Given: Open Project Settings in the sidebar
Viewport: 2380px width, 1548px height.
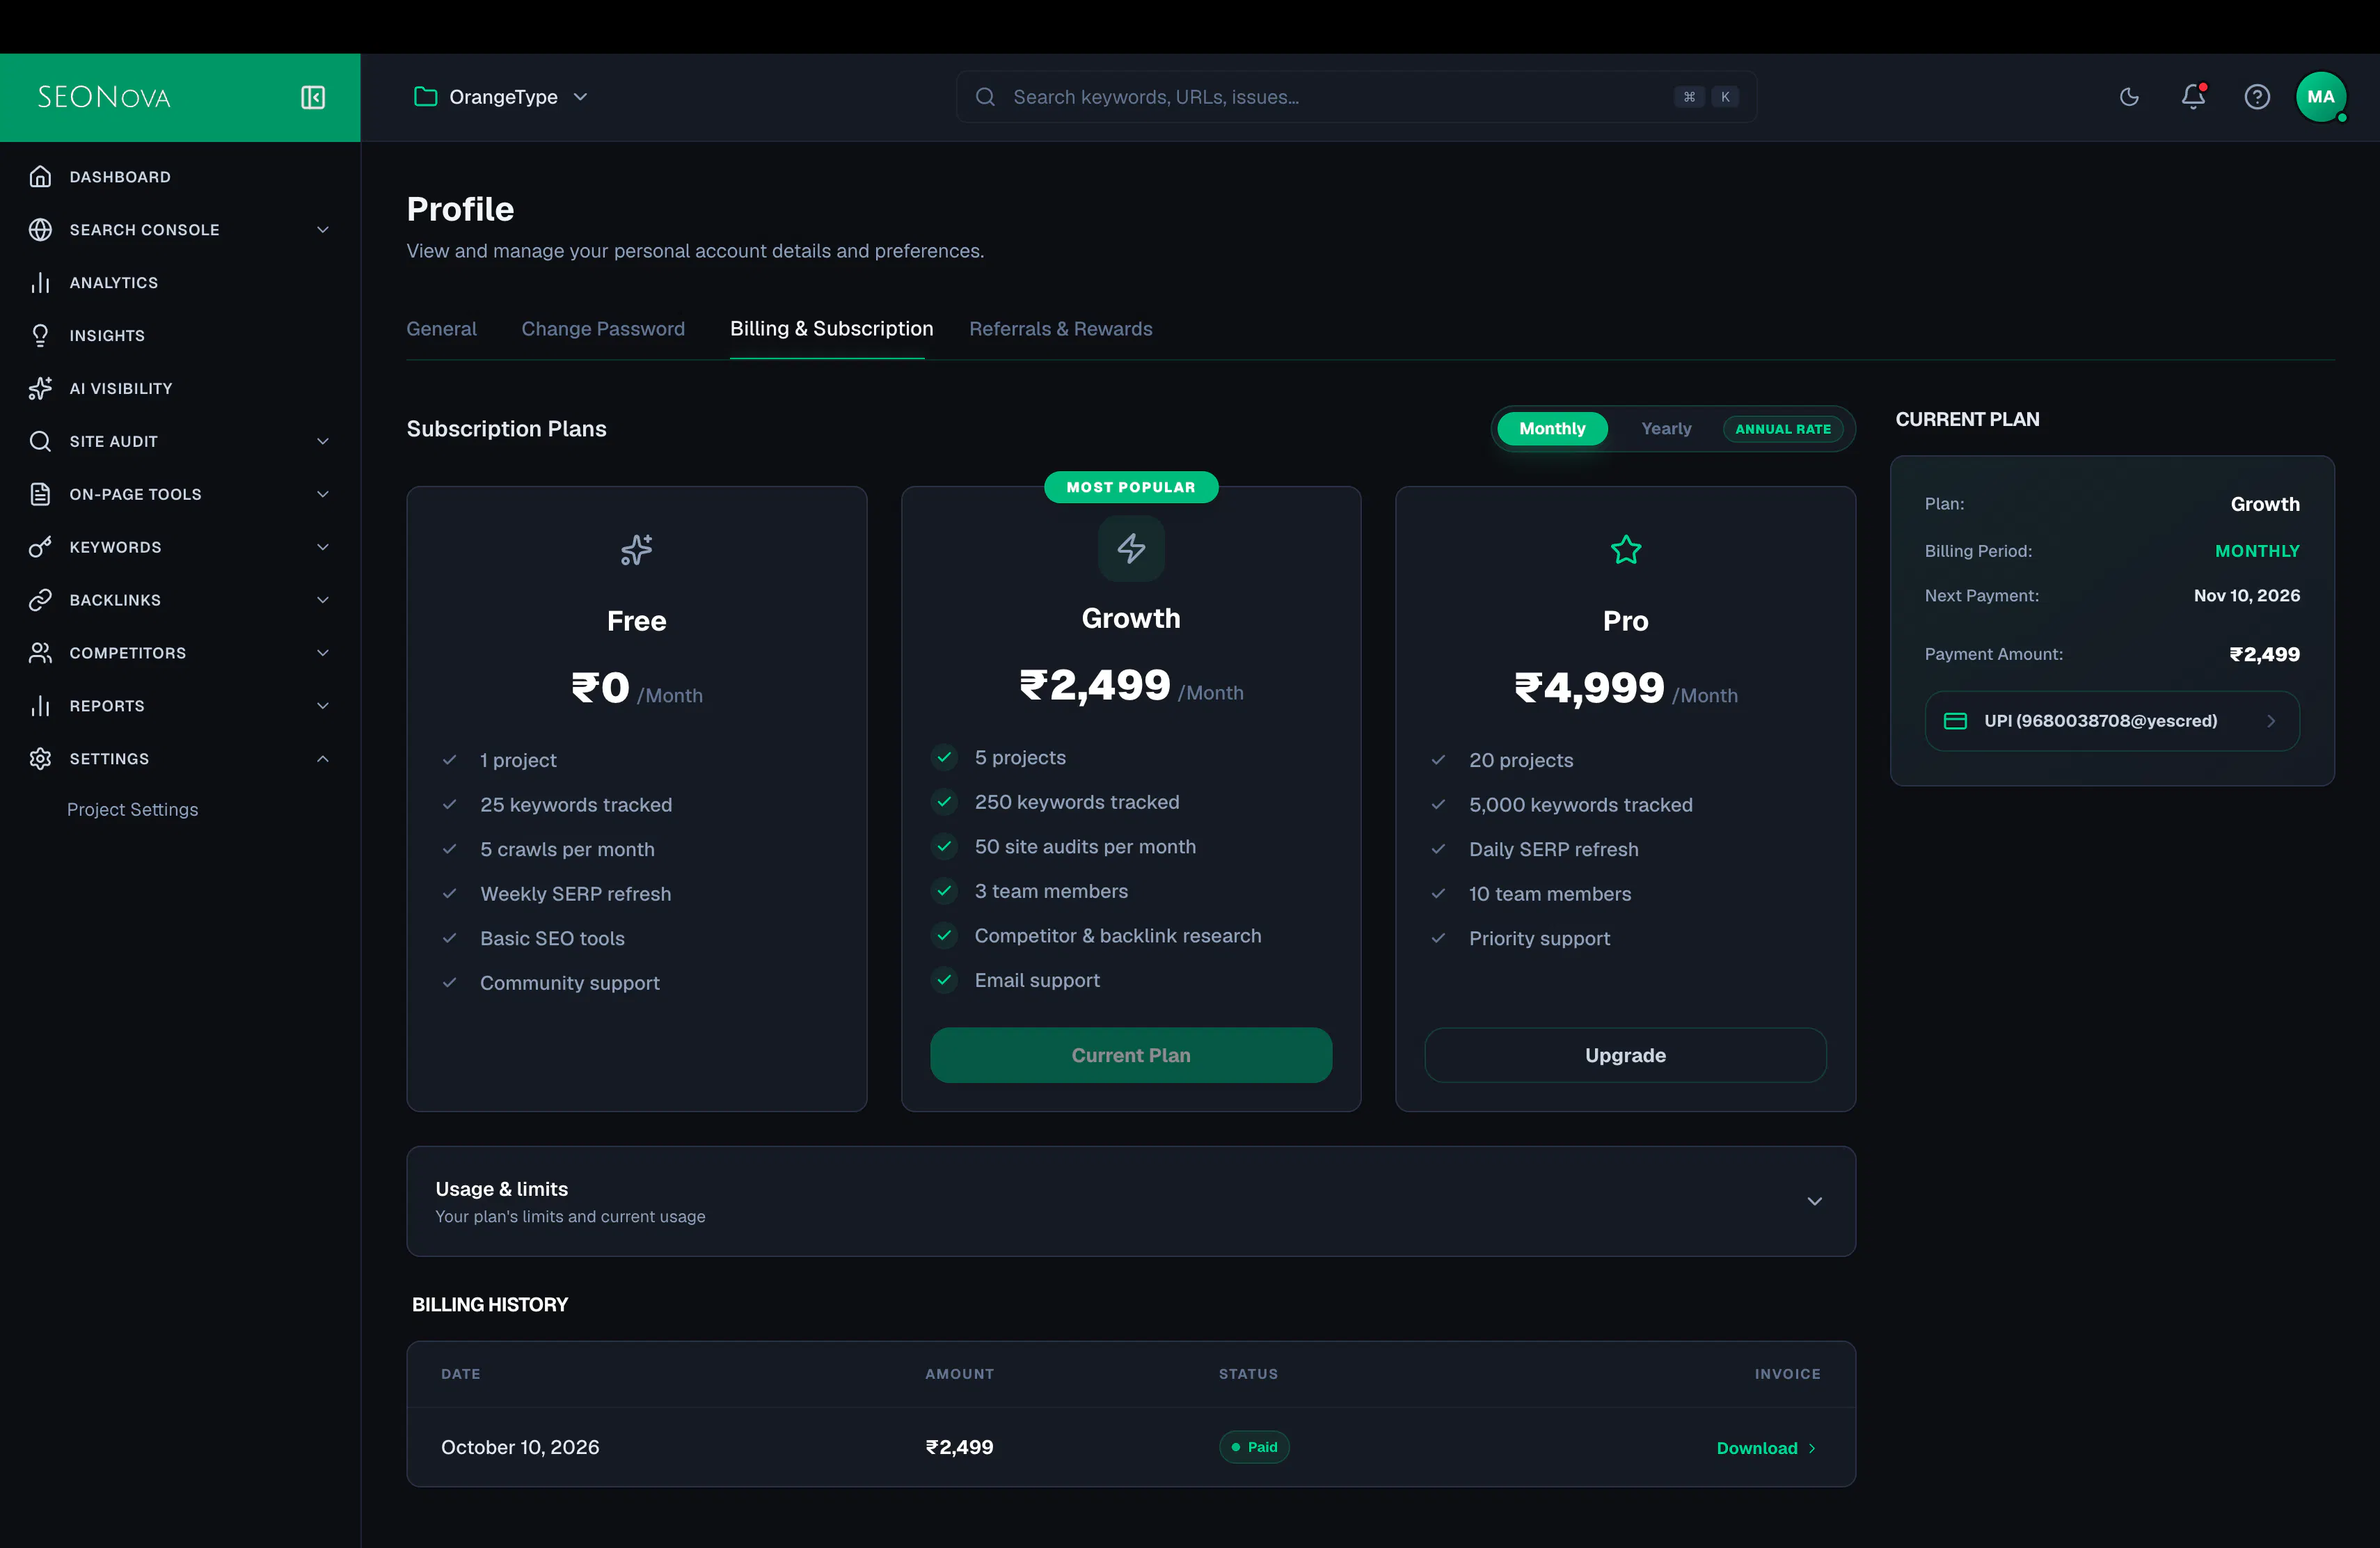Looking at the screenshot, I should tap(133, 810).
